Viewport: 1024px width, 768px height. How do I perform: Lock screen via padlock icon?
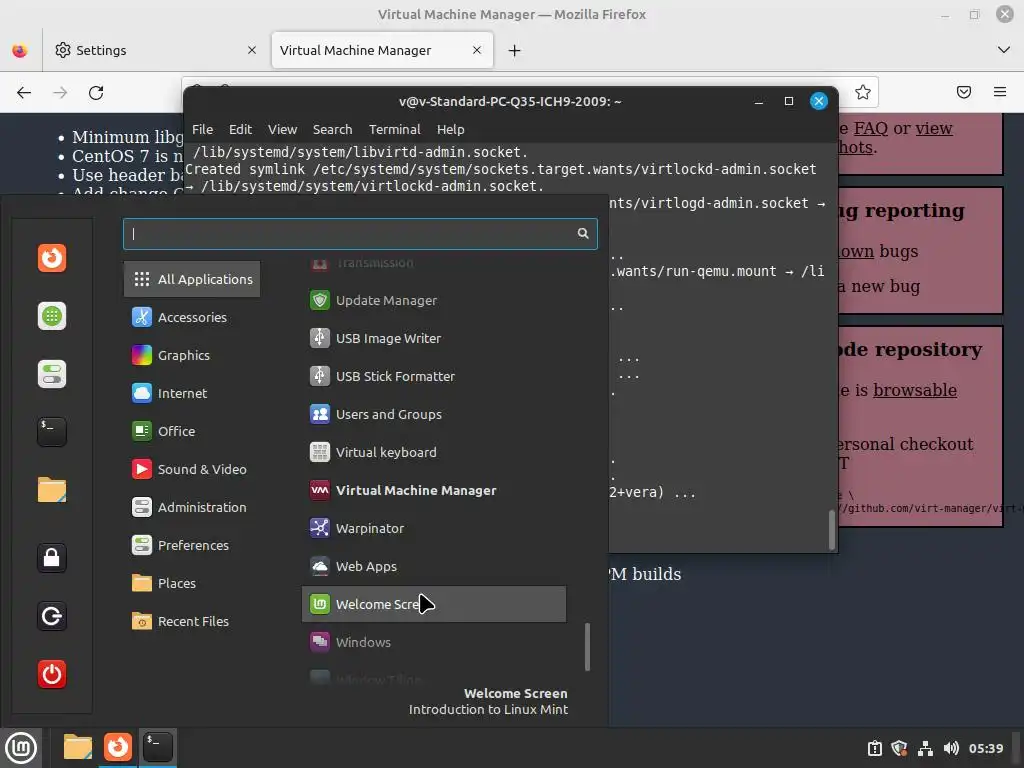click(x=52, y=558)
